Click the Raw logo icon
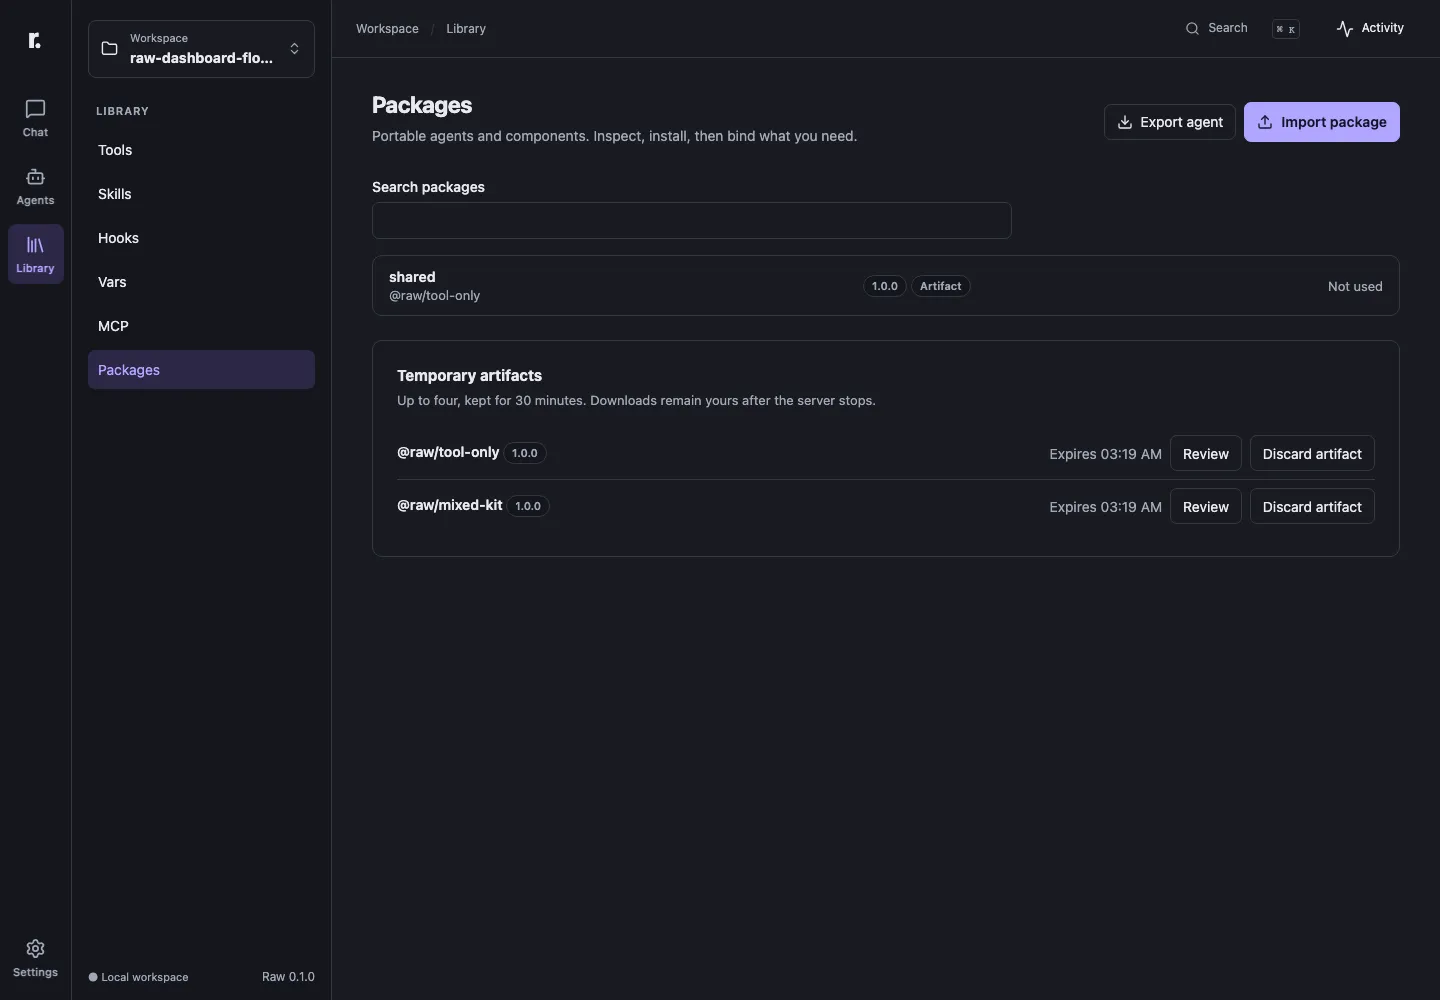 point(35,40)
